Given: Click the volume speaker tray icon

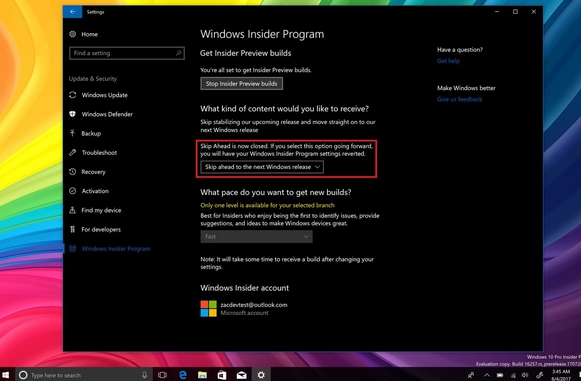Looking at the screenshot, I should pyautogui.click(x=525, y=375).
